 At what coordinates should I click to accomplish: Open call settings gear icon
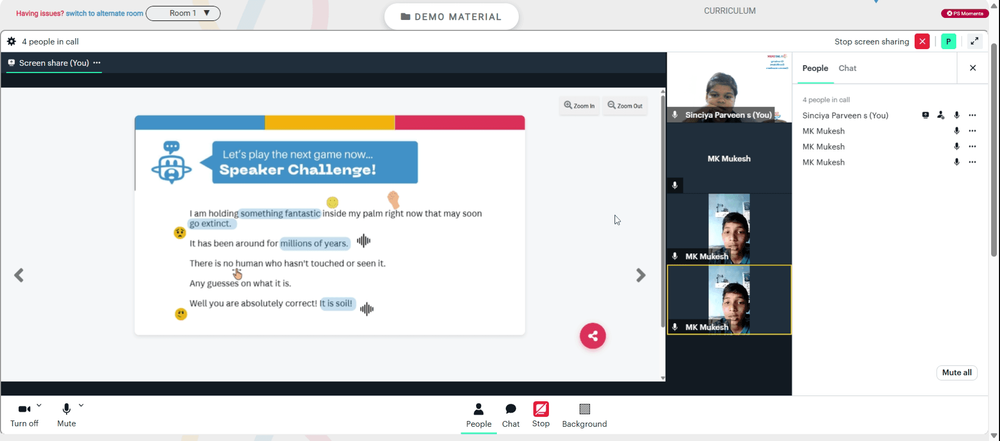pyautogui.click(x=11, y=41)
